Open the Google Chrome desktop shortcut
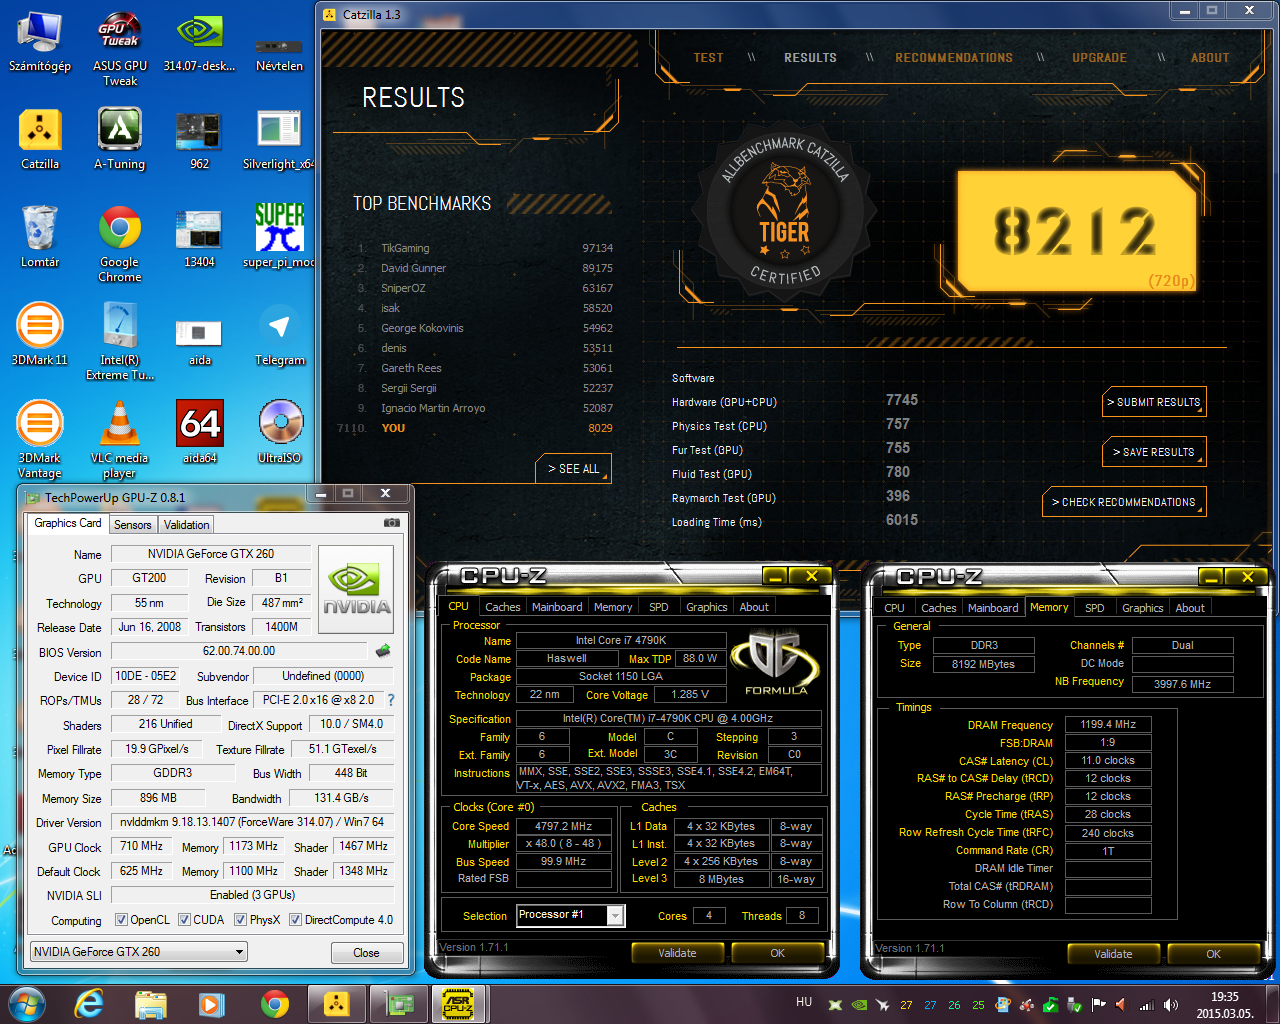 click(x=120, y=244)
